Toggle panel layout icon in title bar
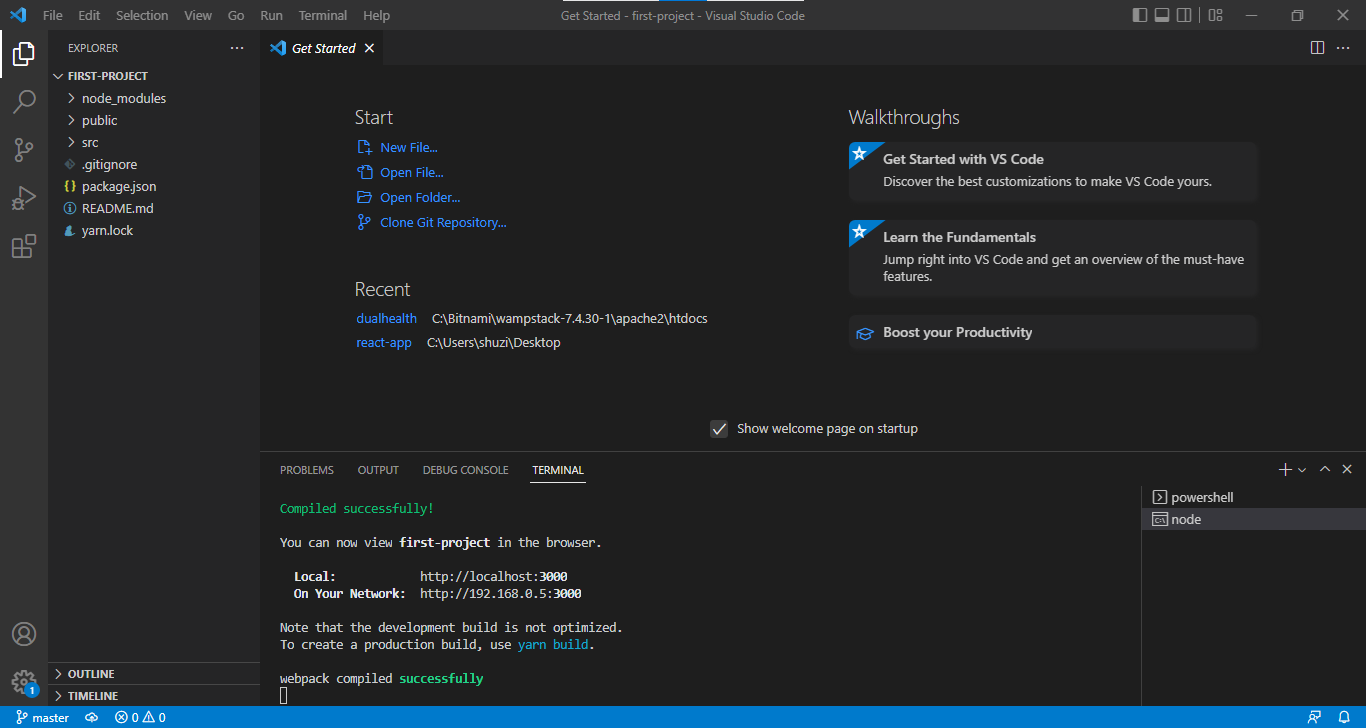Screen dimensions: 1366x728 pyautogui.click(x=1162, y=15)
